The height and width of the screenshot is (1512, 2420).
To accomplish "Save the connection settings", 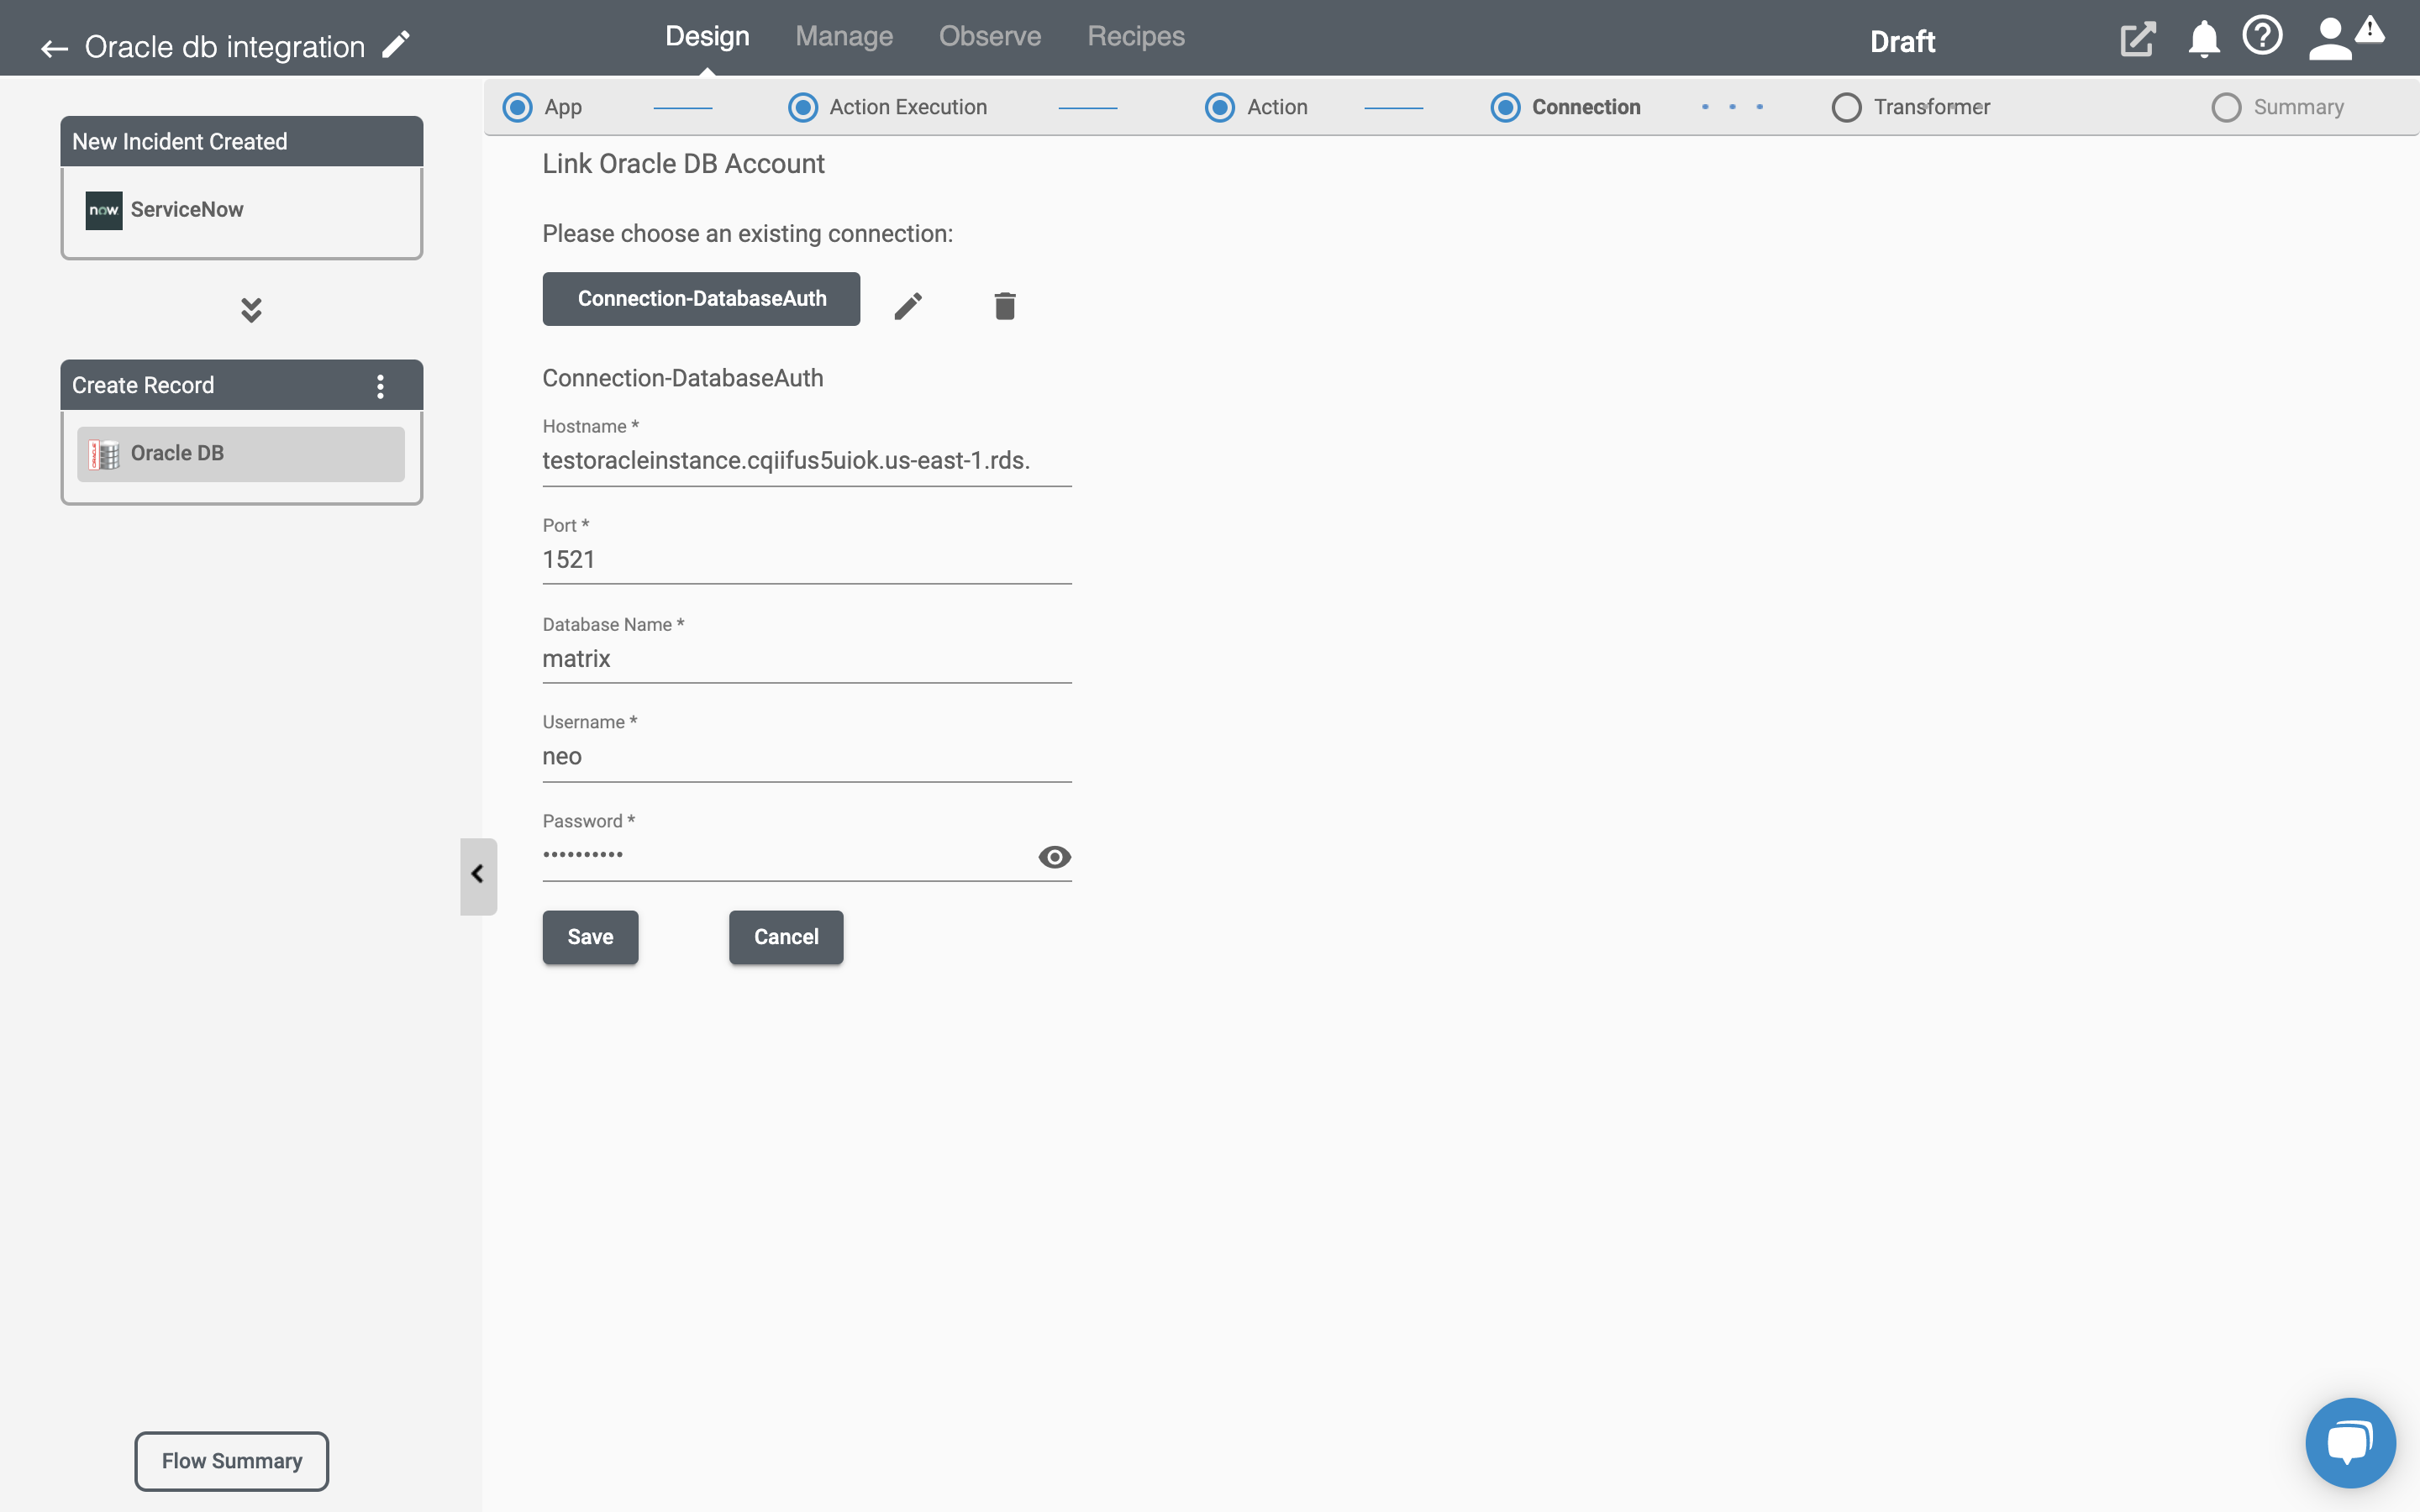I will [590, 937].
